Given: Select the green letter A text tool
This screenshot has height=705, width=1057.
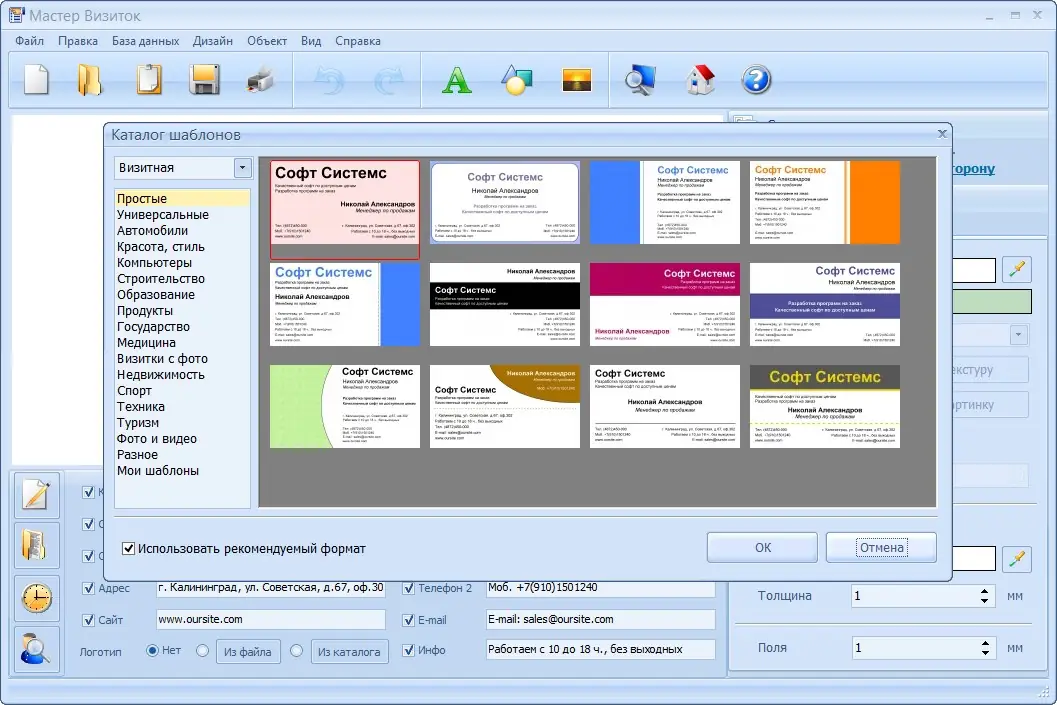Looking at the screenshot, I should point(456,80).
